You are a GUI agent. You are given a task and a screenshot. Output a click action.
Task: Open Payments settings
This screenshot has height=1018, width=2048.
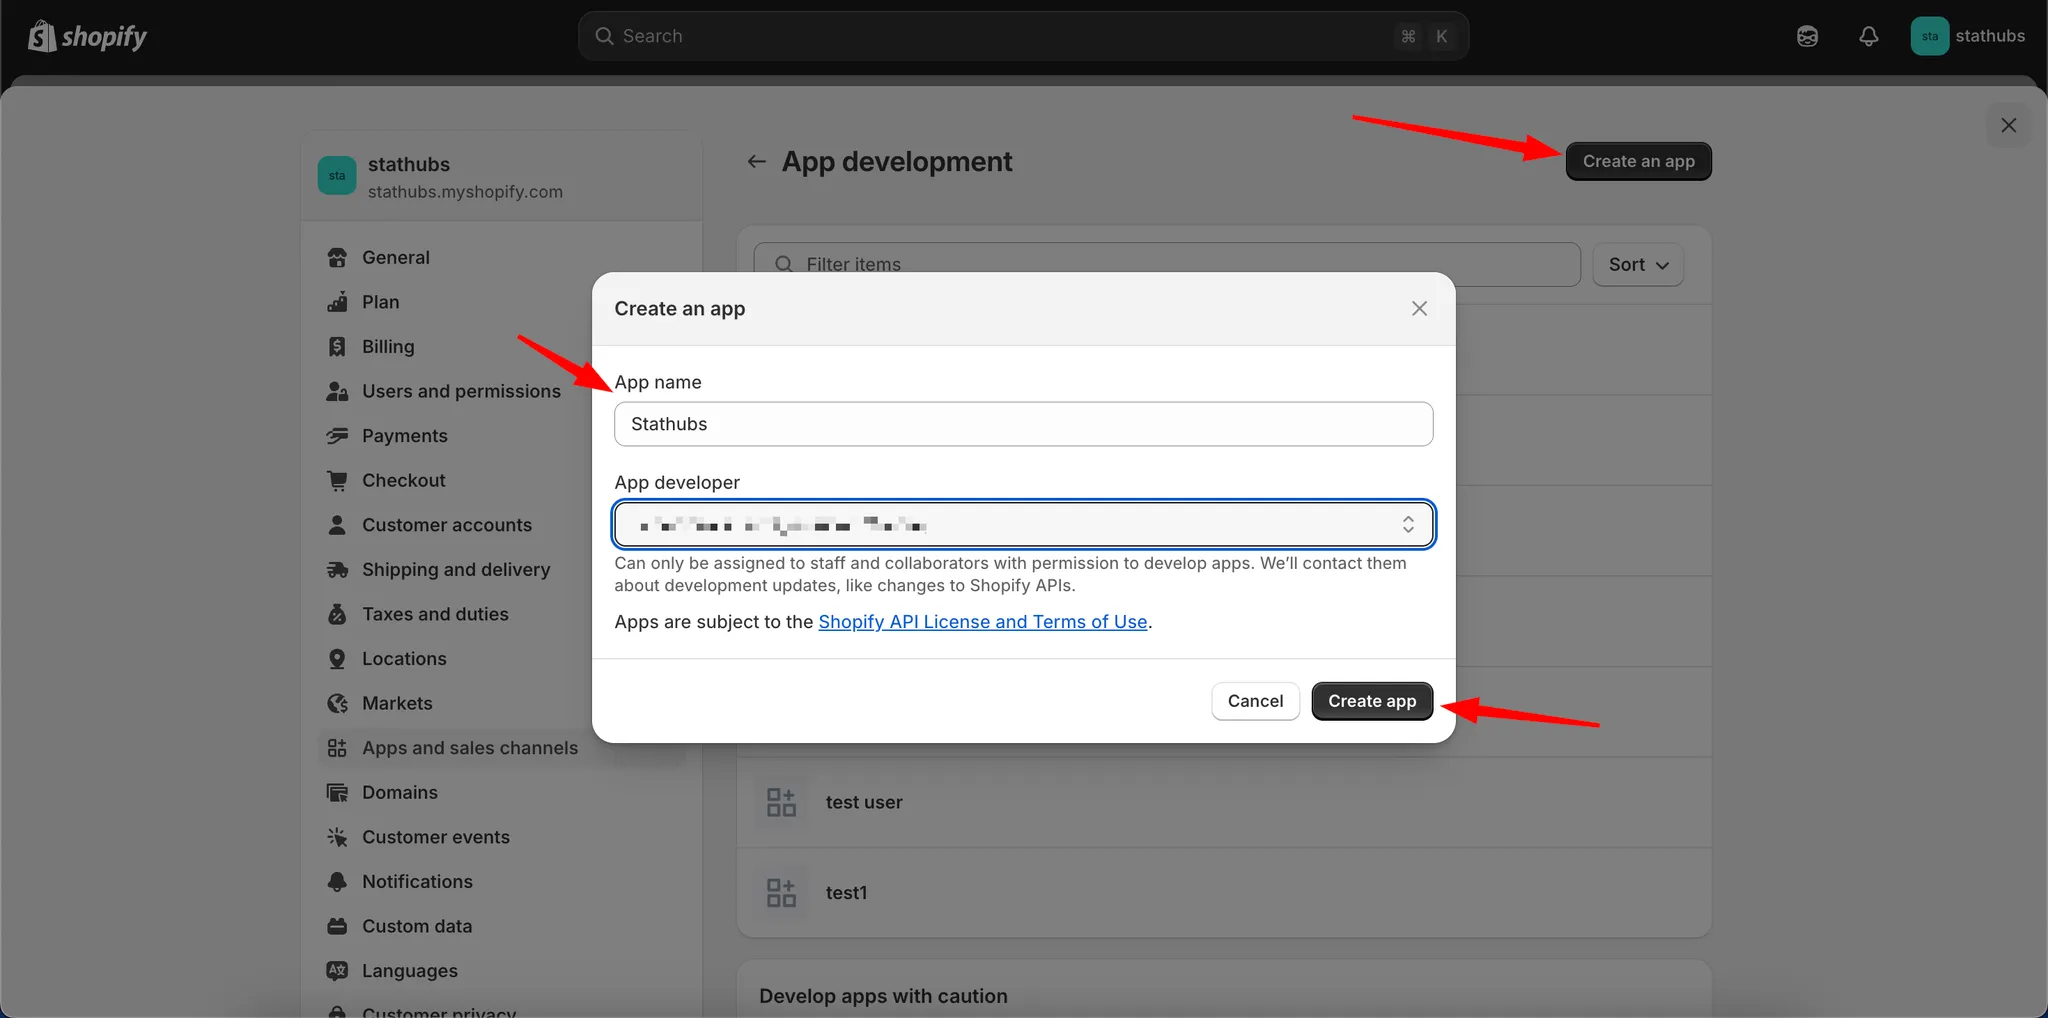[x=404, y=436]
